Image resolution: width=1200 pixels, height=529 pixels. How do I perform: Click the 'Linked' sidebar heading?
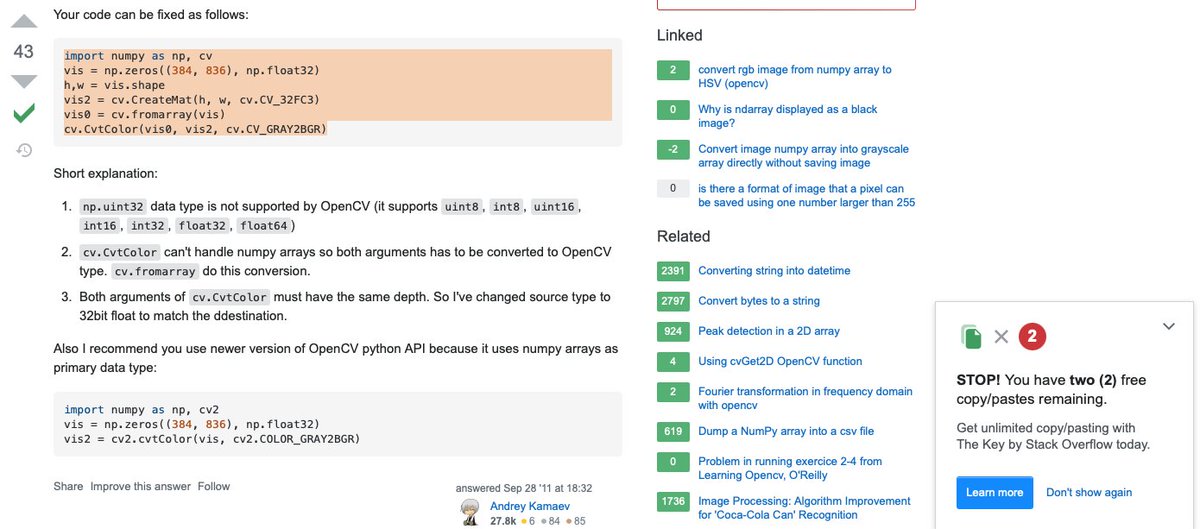coord(680,35)
